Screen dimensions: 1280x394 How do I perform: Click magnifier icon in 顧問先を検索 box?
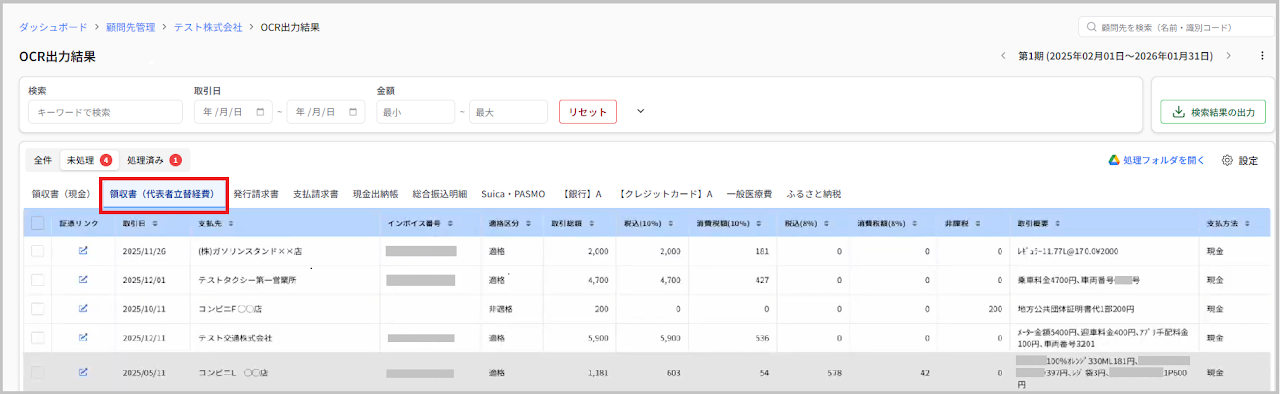pos(1091,27)
